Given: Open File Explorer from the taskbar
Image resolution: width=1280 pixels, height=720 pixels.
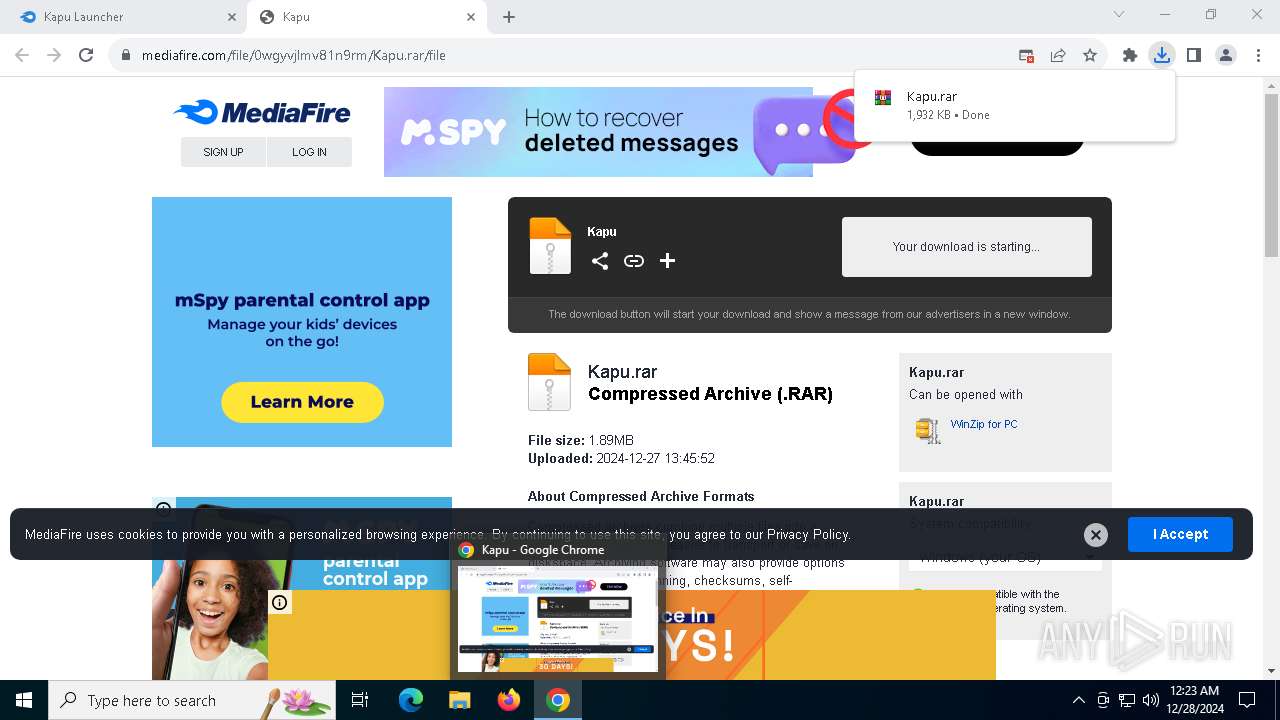Looking at the screenshot, I should tap(459, 700).
